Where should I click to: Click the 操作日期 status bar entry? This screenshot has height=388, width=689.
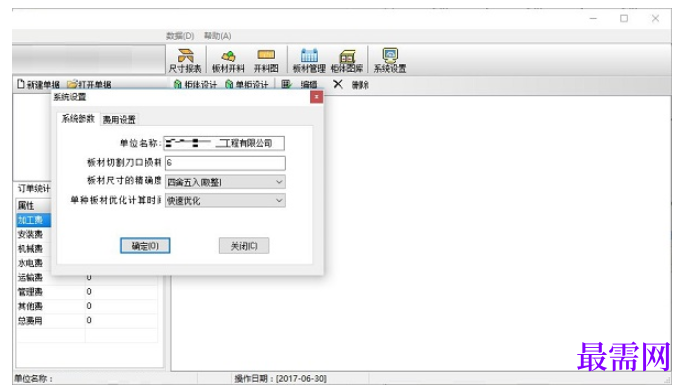[280, 378]
